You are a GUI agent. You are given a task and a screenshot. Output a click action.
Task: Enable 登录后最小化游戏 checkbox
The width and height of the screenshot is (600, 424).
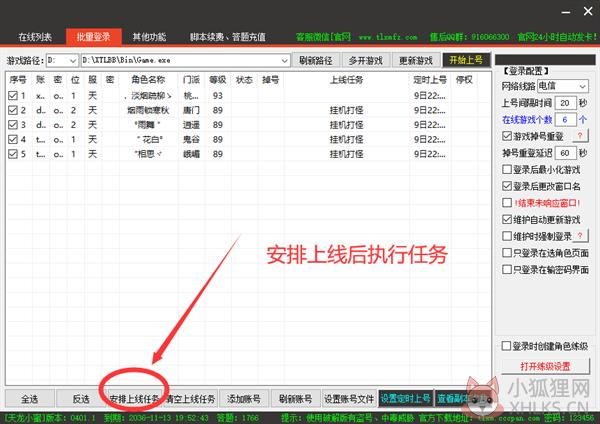coord(507,169)
